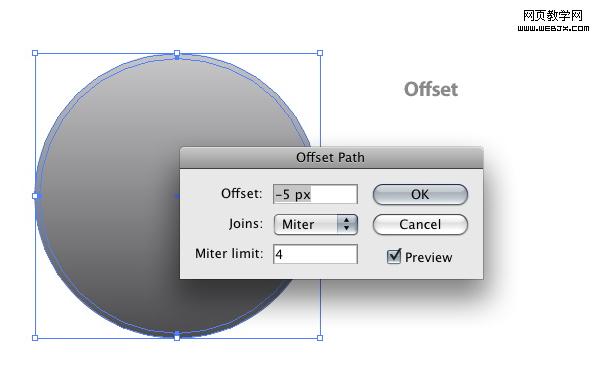
Task: Select the top-left bounding box handle
Action: pos(35,53)
